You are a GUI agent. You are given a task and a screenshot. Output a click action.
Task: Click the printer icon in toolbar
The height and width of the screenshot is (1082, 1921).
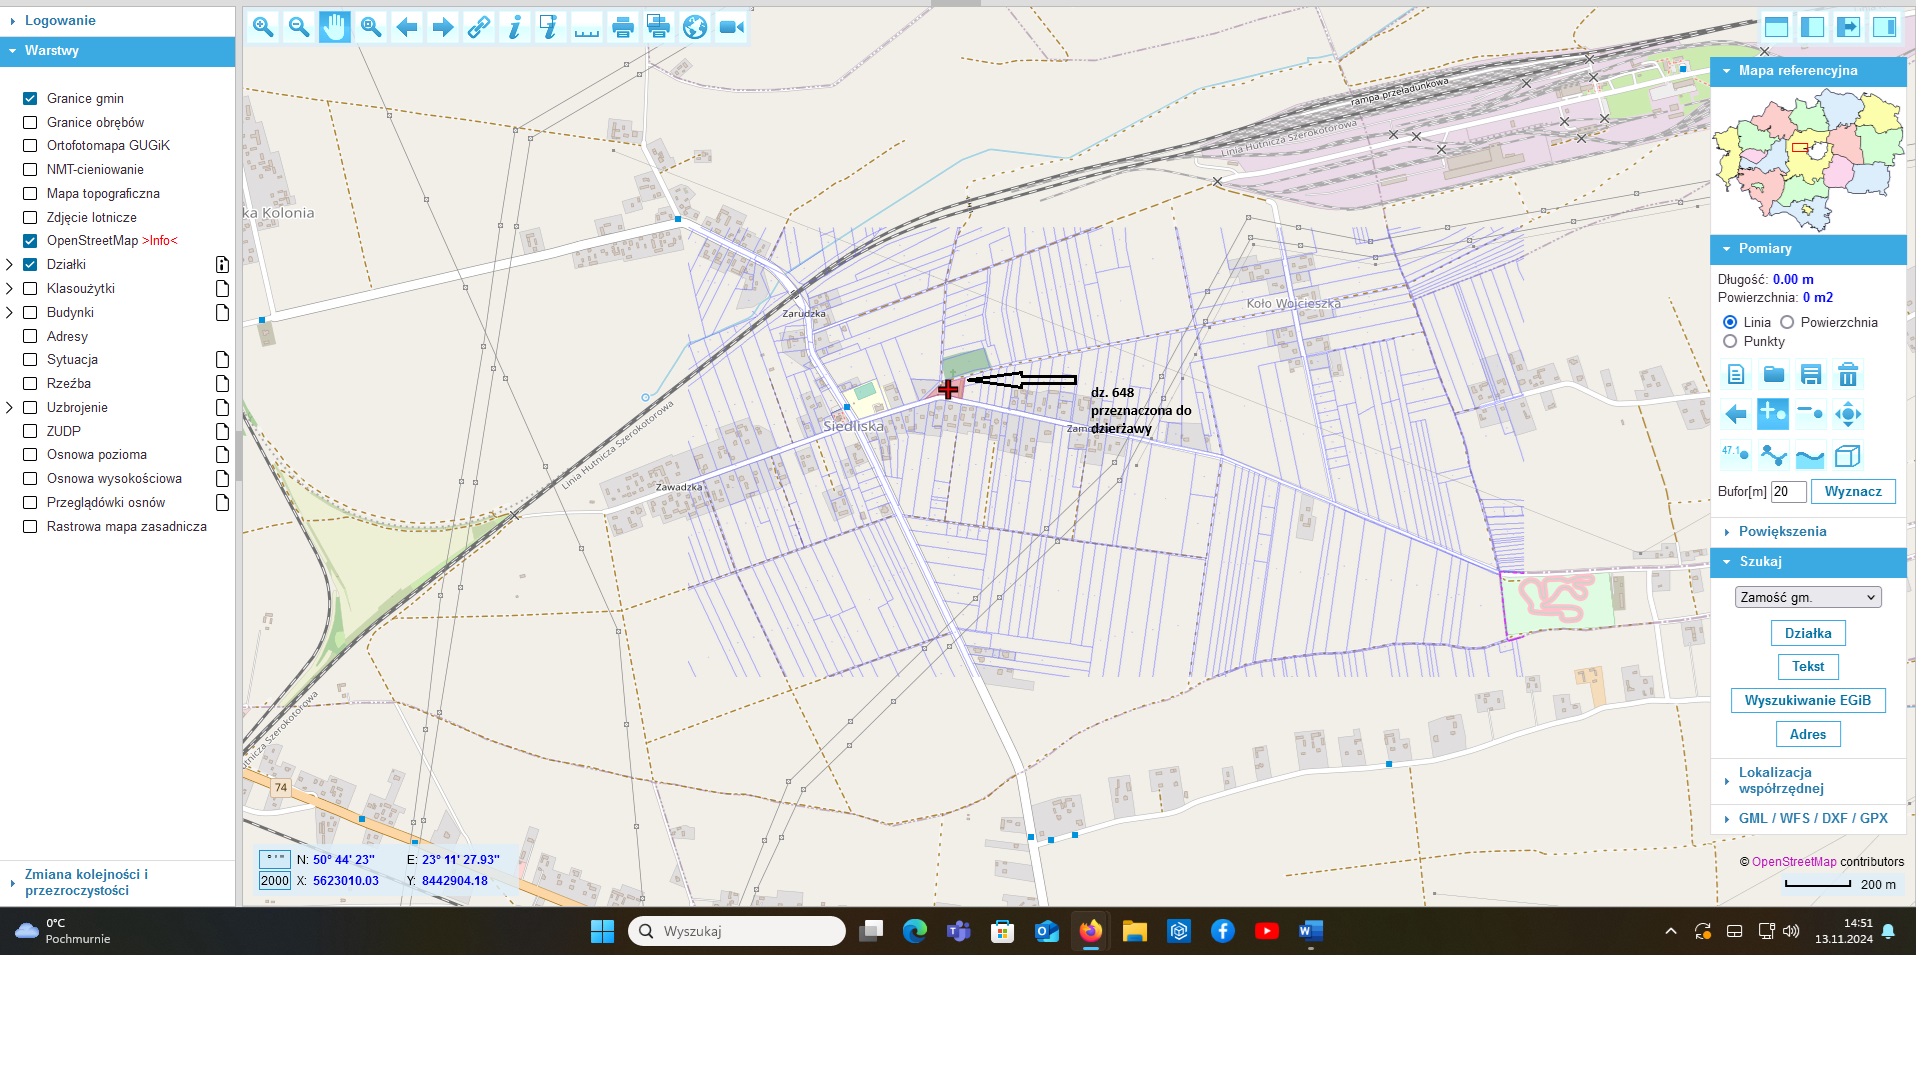click(623, 27)
